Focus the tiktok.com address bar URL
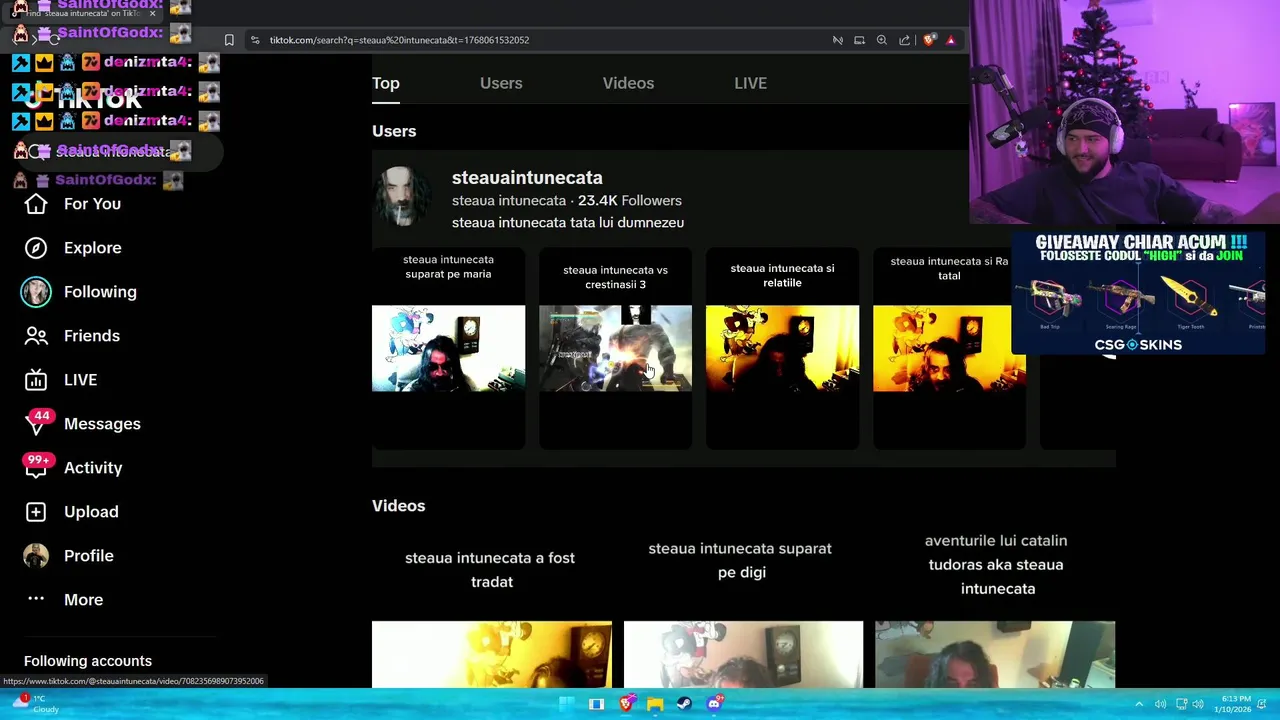 point(399,40)
